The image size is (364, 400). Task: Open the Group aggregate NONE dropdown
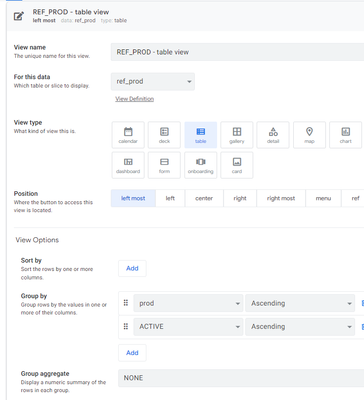click(x=241, y=378)
